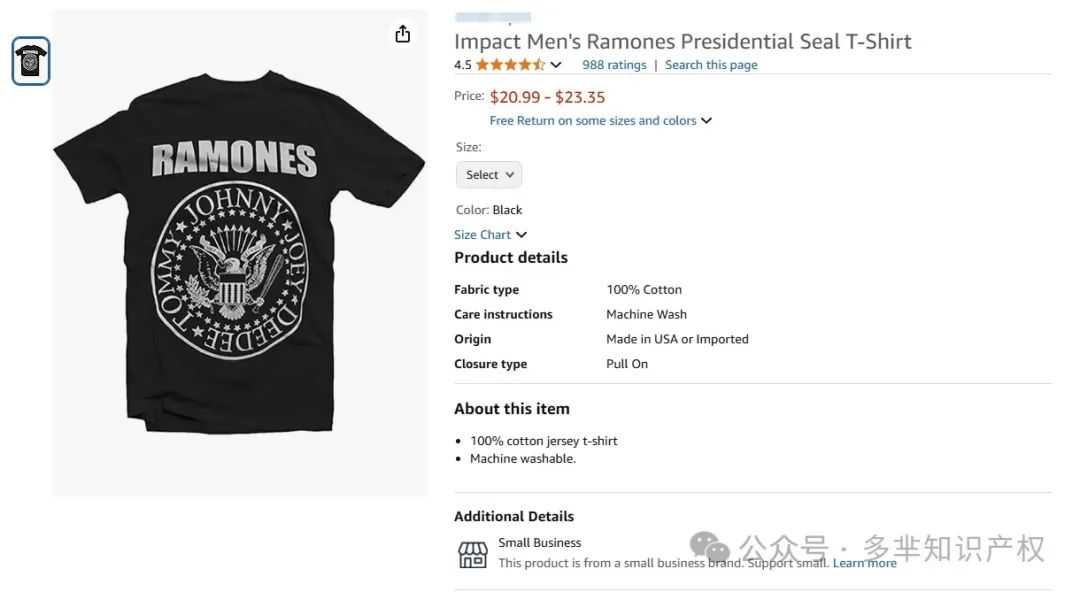Screen dimensions: 1080x592
Task: Open the 988 ratings link
Action: 614,65
